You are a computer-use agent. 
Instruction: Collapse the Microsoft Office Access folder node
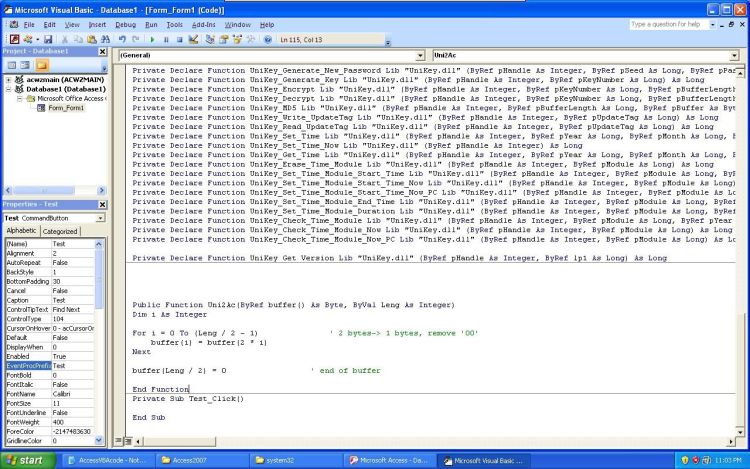coord(19,98)
